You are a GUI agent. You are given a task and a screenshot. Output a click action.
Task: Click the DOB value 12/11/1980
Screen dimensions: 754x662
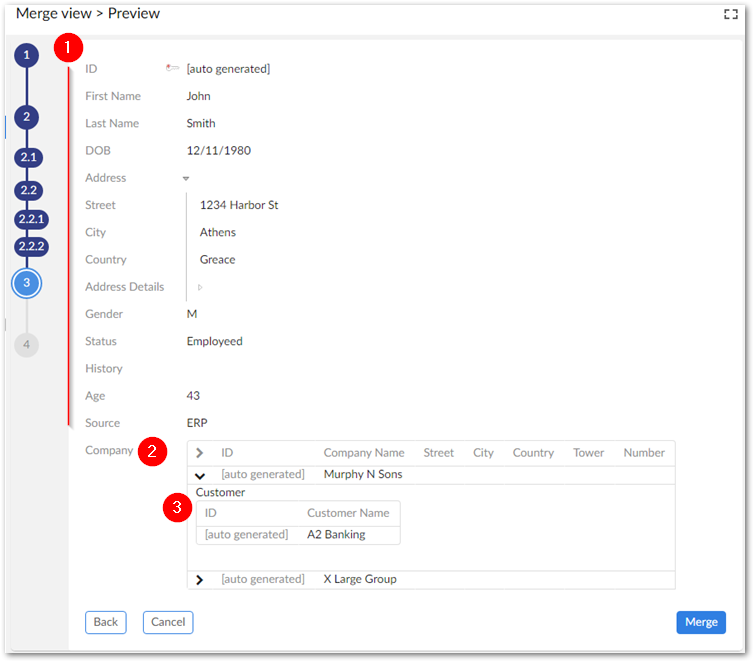tap(218, 151)
